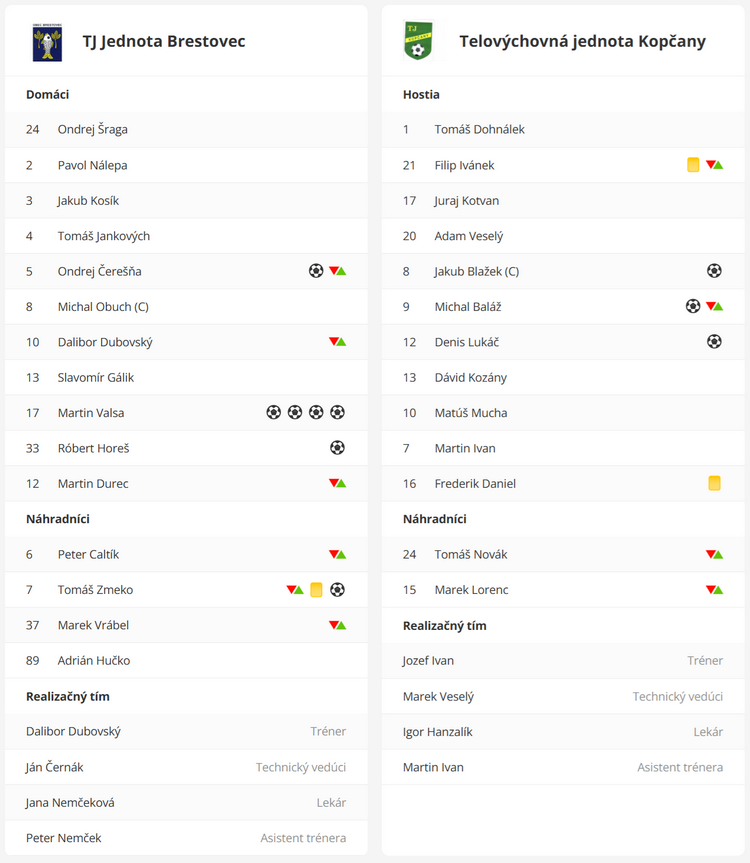Click Frederik Daniel's yellow card icon
This screenshot has width=750, height=863.
point(714,483)
